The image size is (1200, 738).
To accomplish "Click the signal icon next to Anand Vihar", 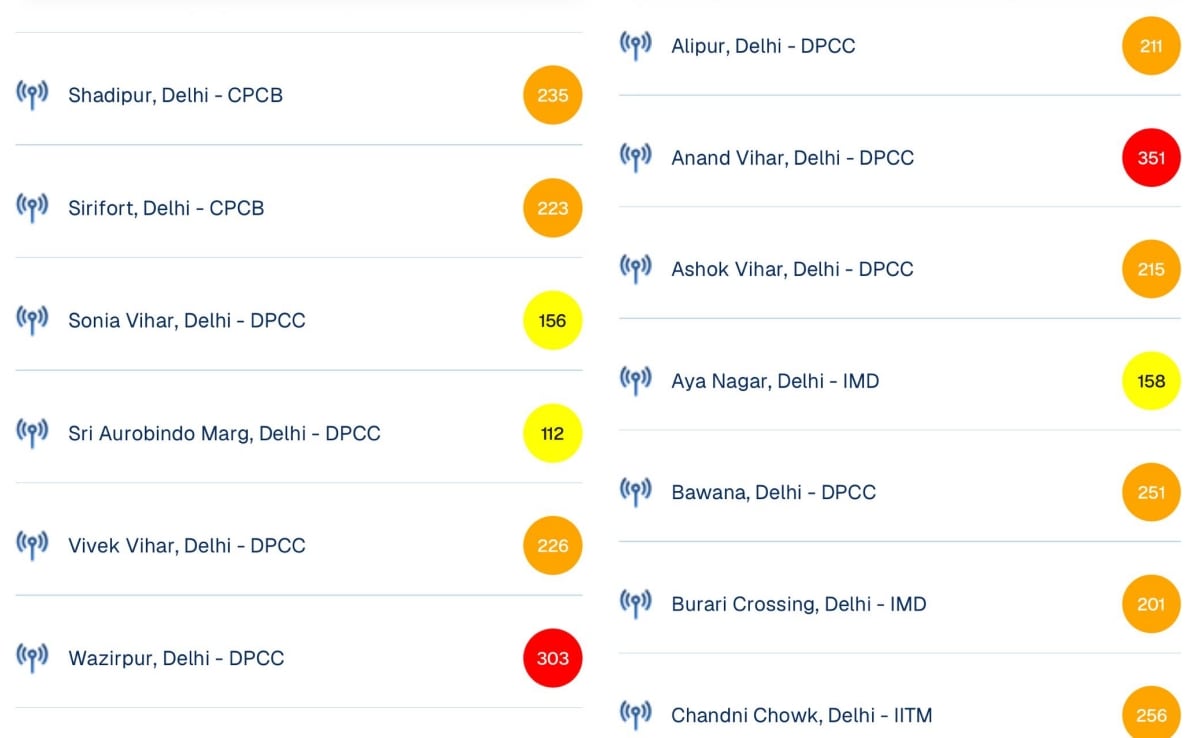I will 635,157.
